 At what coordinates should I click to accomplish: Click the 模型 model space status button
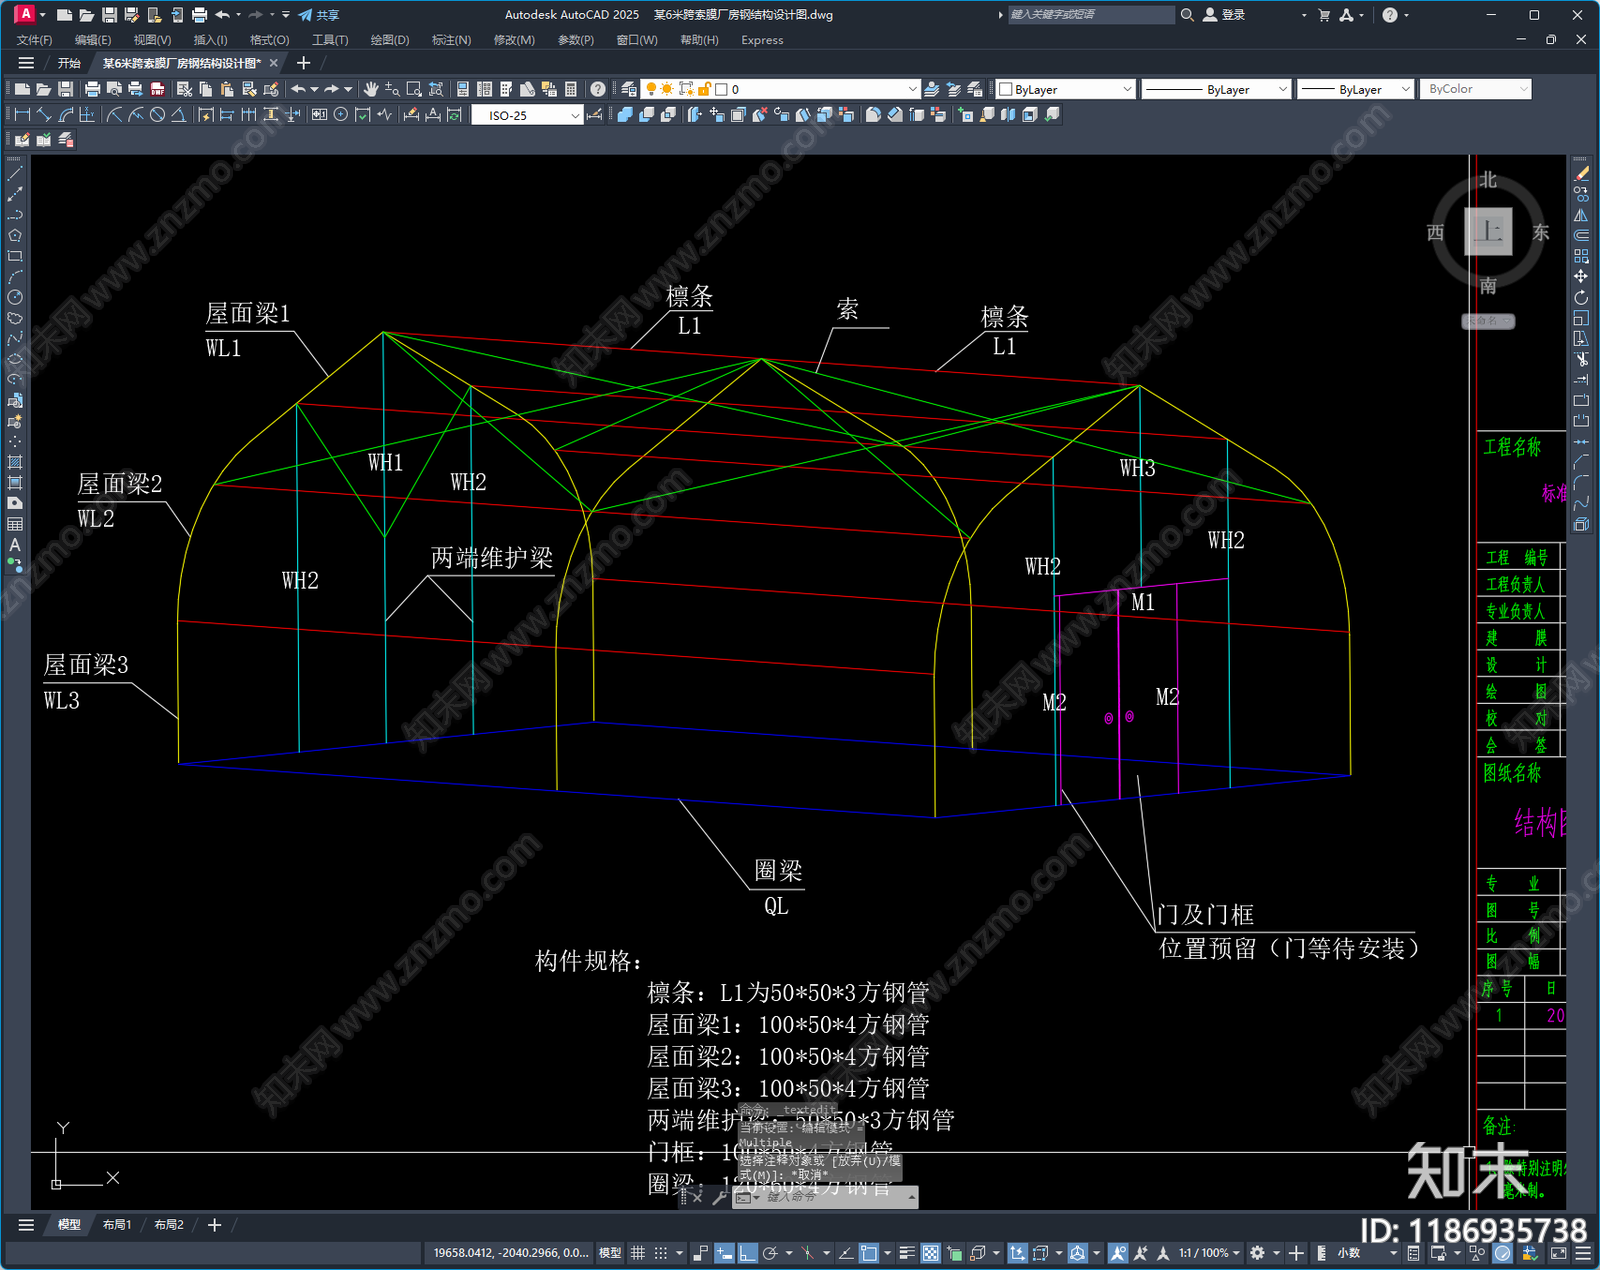point(610,1253)
